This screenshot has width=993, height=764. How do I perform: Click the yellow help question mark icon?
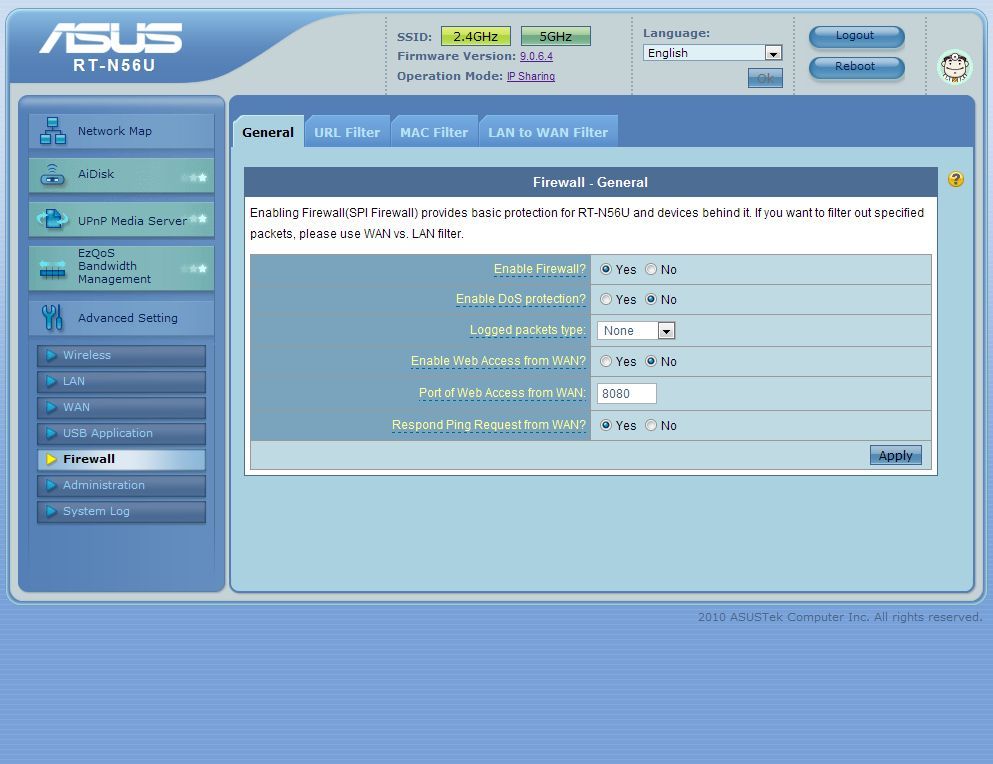(x=956, y=180)
